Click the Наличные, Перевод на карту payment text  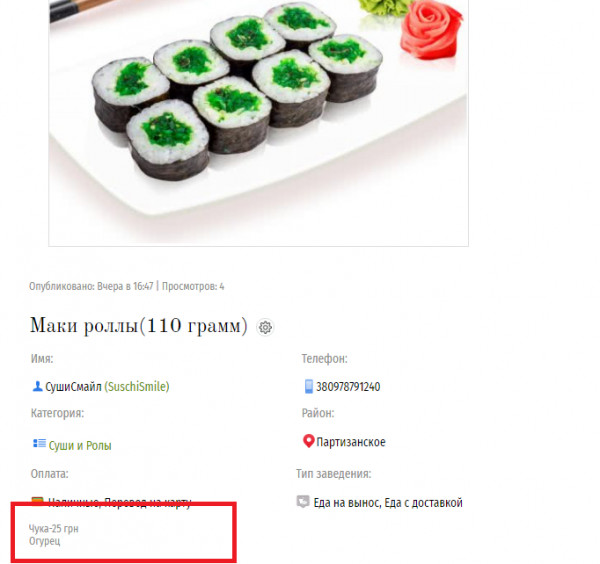(x=119, y=502)
